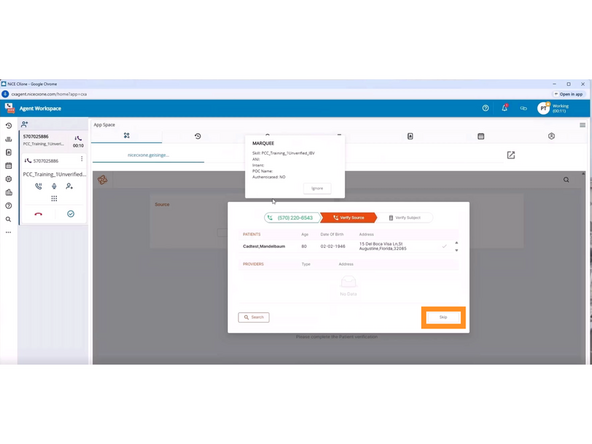This screenshot has width=592, height=444.
Task: Select the nicecxone.geisinger tab
Action: [x=148, y=155]
